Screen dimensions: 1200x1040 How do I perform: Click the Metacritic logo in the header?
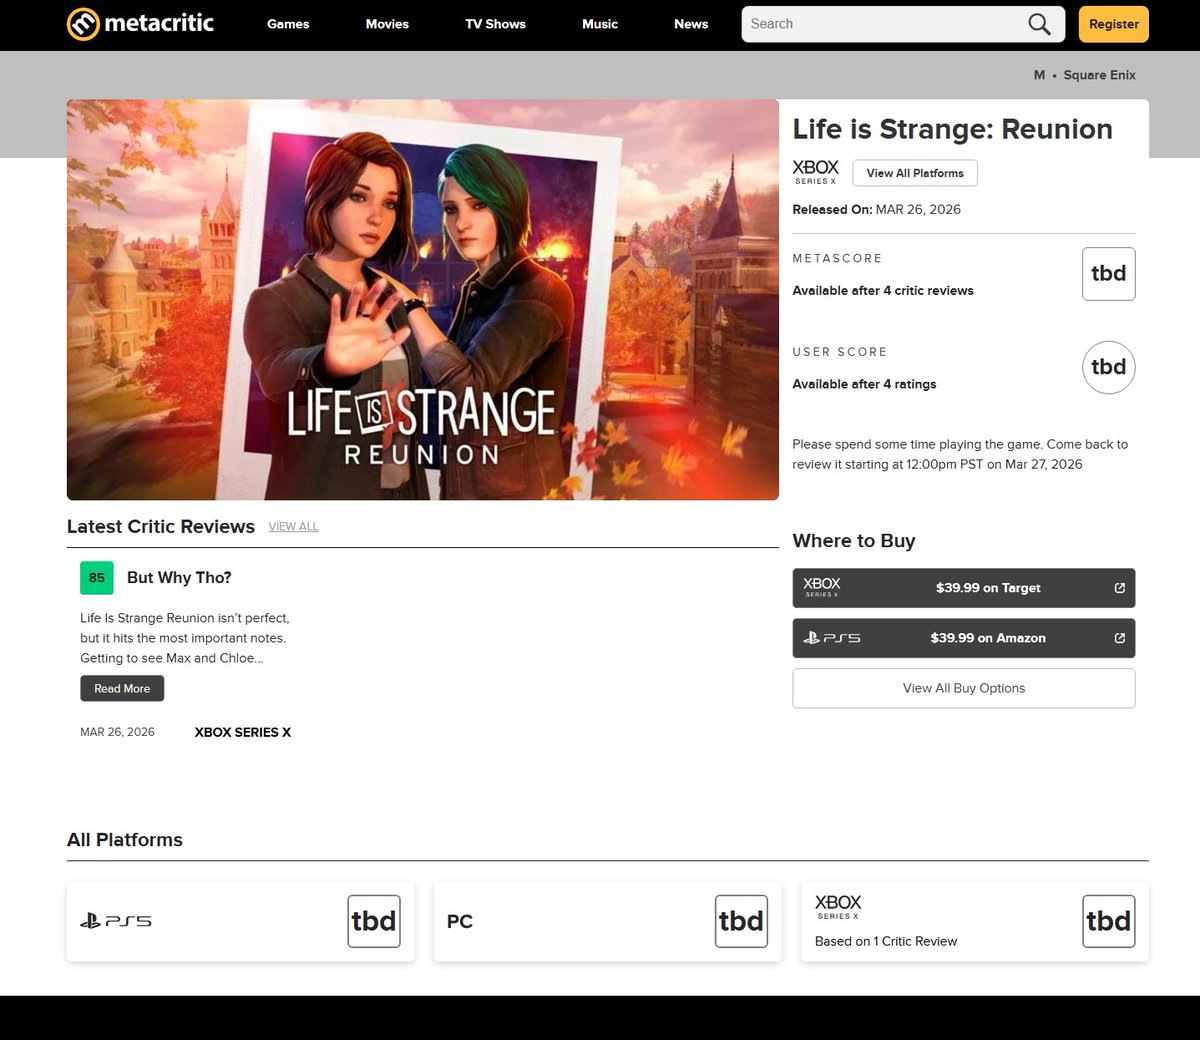[x=140, y=23]
